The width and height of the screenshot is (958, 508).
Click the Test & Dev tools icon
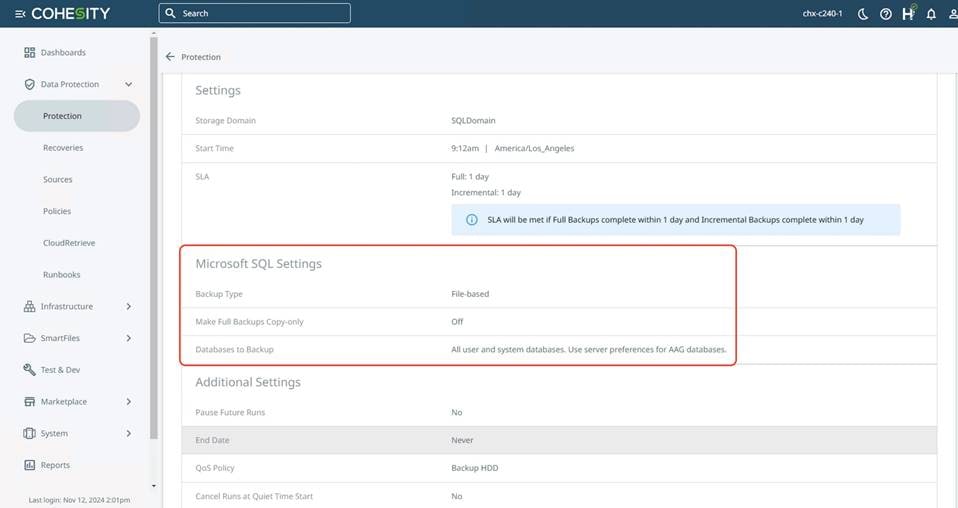click(29, 370)
